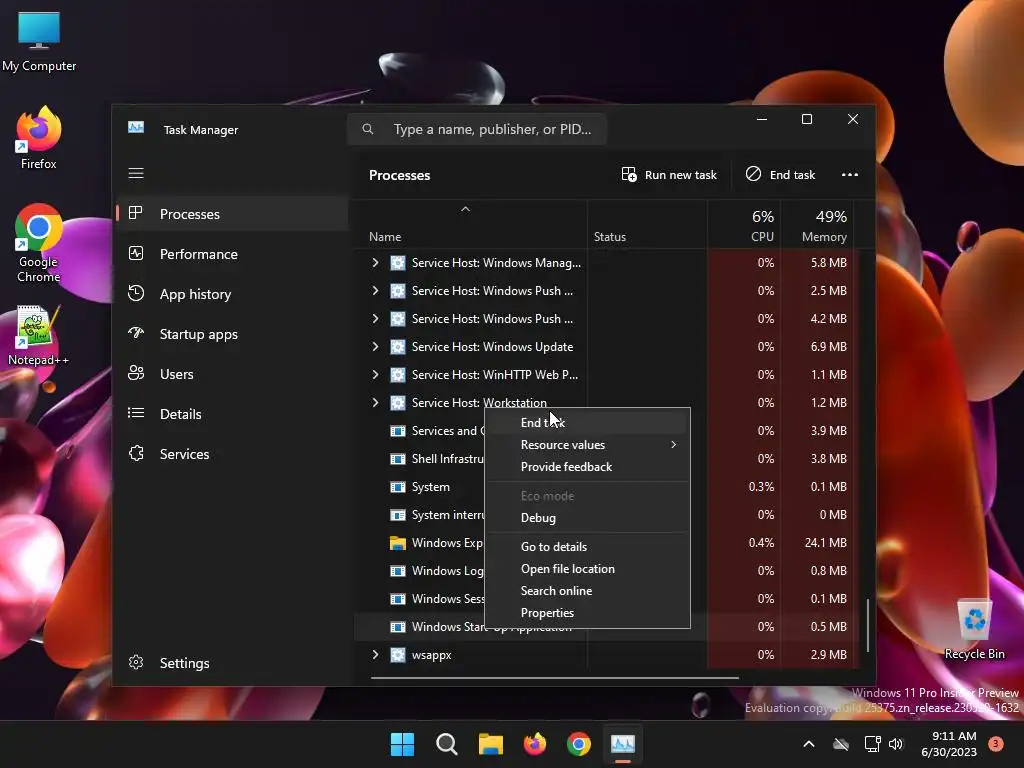Image resolution: width=1024 pixels, height=768 pixels.
Task: Open Startup apps via its gauge icon
Action: [136, 333]
